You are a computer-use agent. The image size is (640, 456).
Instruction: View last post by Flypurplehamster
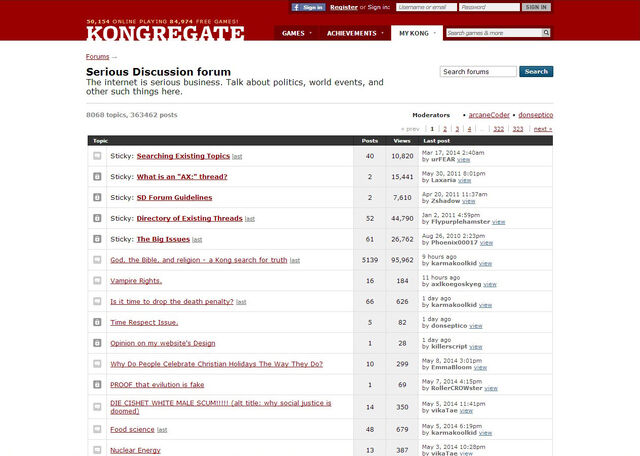(498, 222)
